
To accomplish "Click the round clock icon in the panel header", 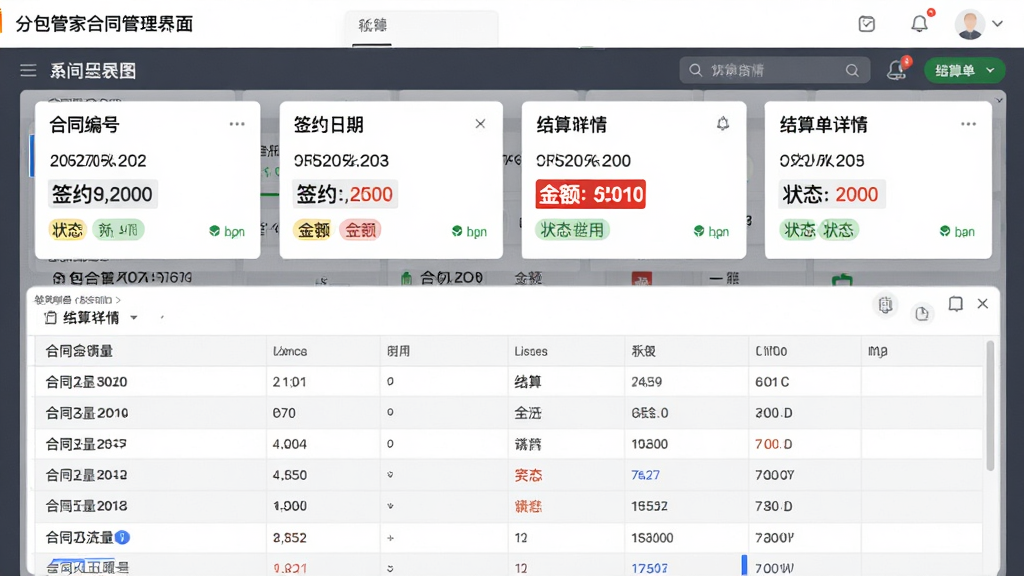I will click(x=922, y=314).
